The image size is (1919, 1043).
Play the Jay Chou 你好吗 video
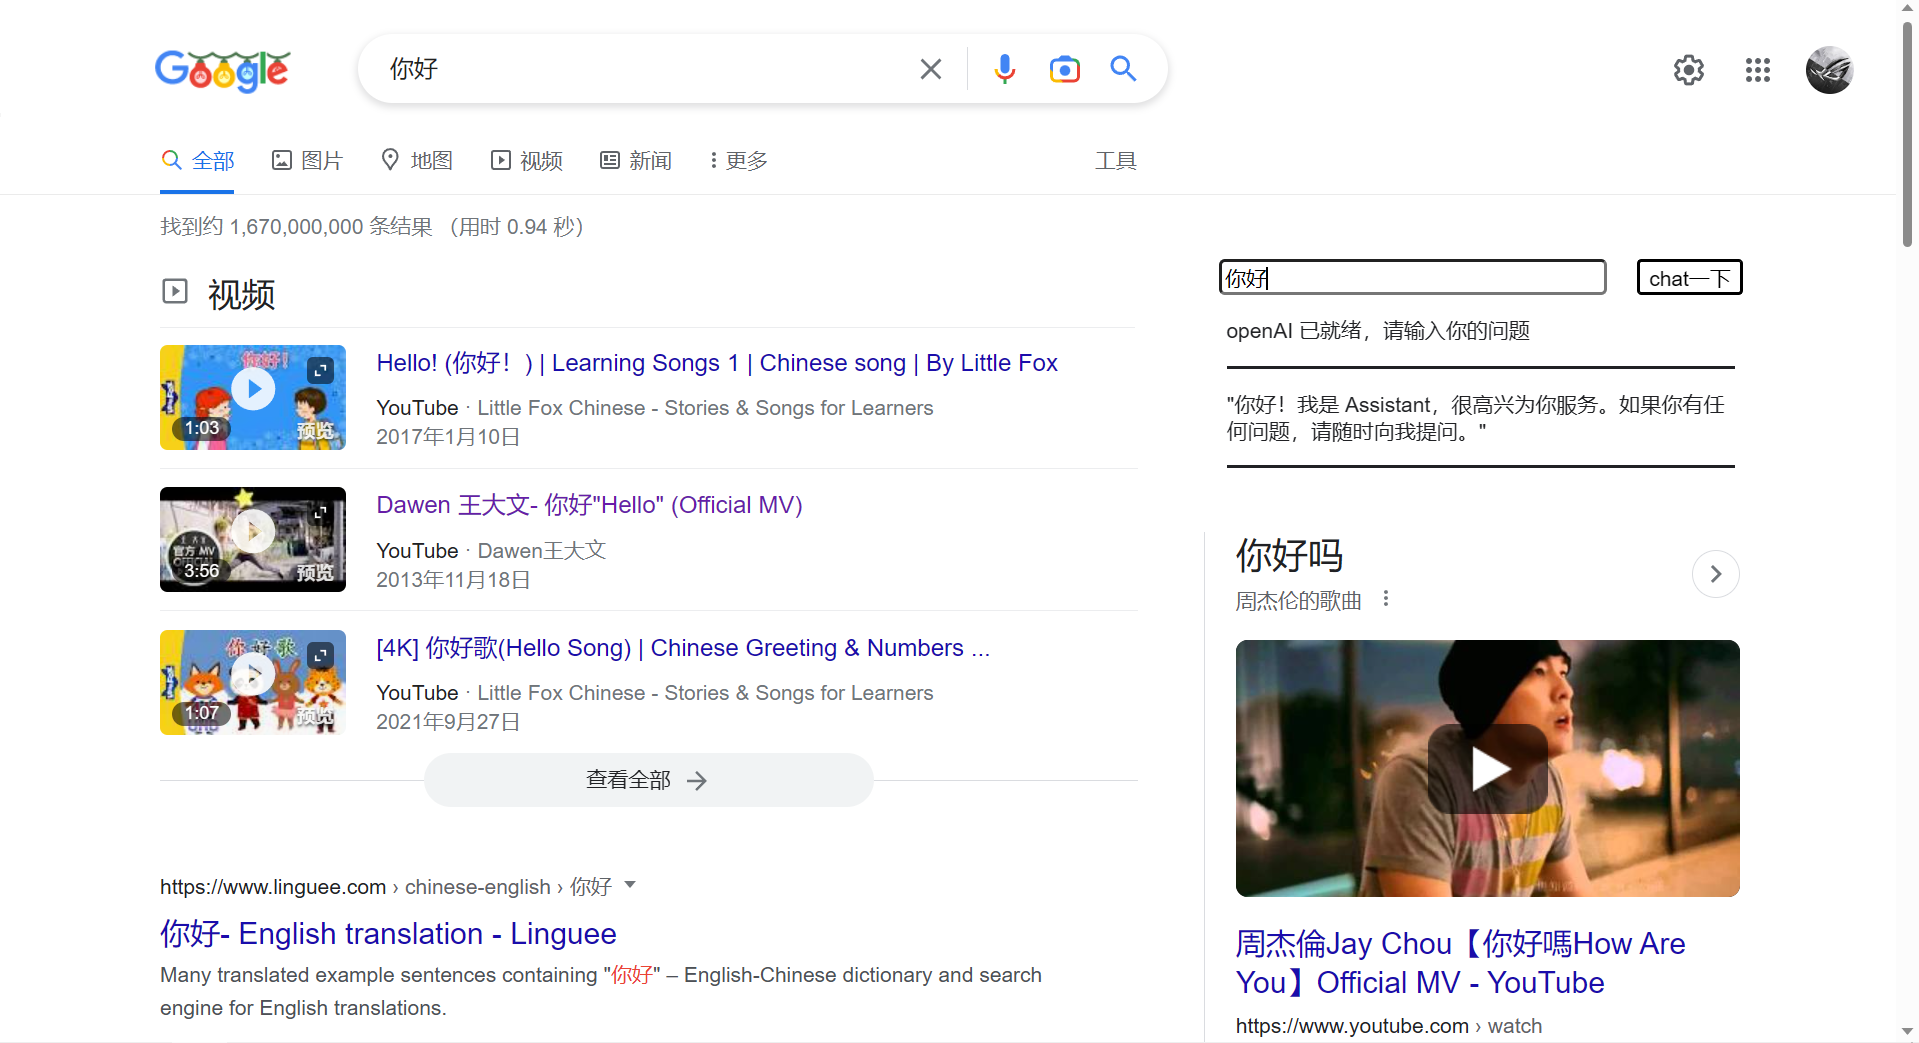click(1488, 768)
